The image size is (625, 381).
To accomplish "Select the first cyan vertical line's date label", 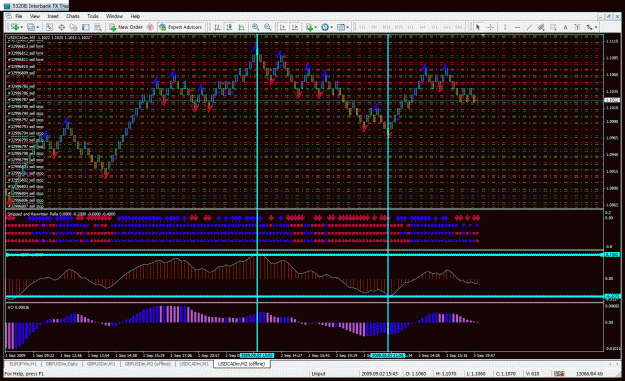I will (257, 355).
